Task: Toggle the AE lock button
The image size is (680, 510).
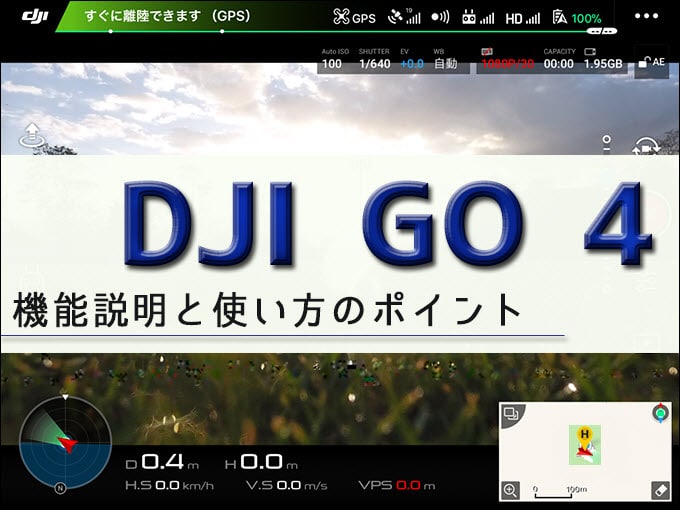Action: 651,62
